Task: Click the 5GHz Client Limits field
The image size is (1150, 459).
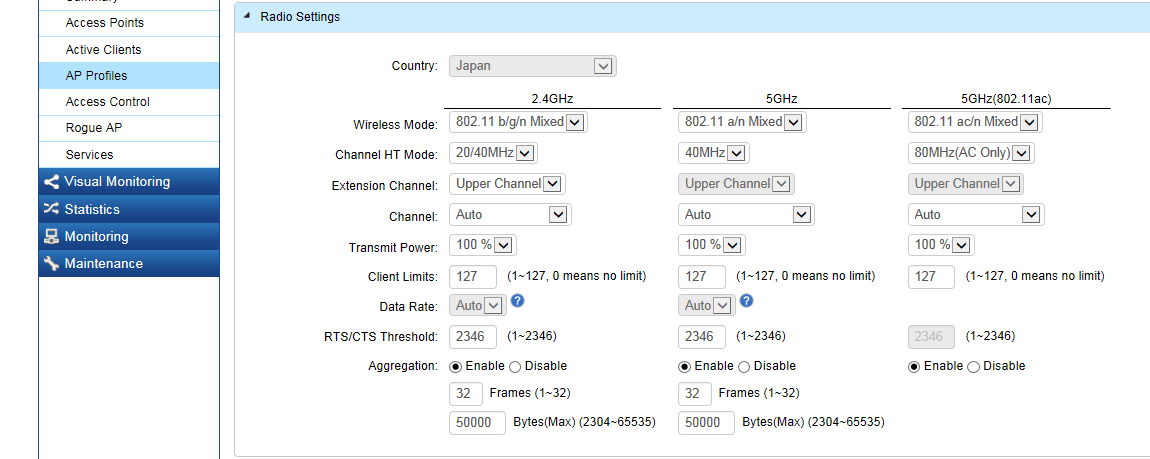Action: pos(702,276)
